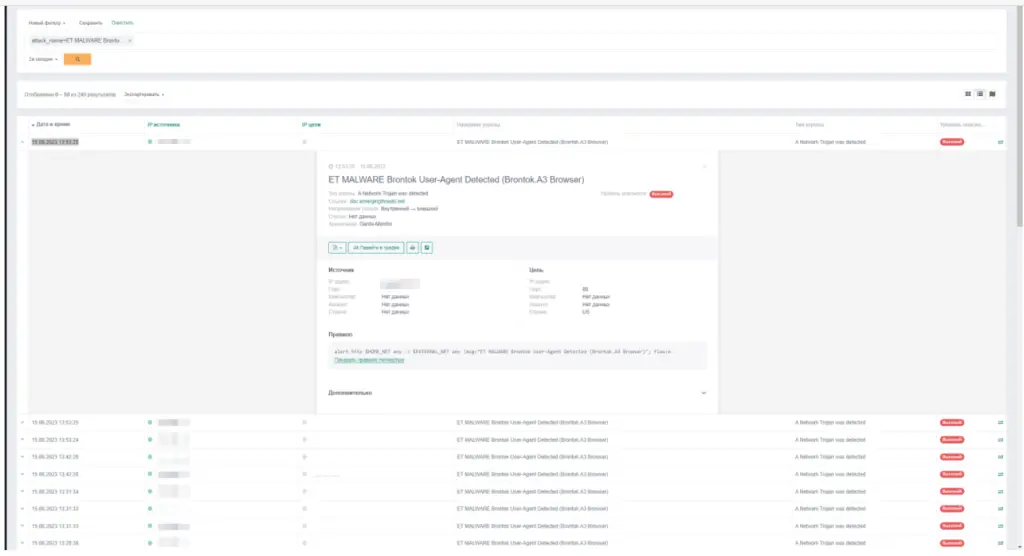Expand the 13:42:29 event row
The height and width of the screenshot is (556, 1024).
[x=22, y=457]
